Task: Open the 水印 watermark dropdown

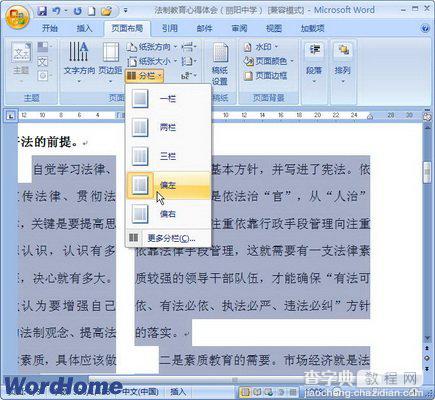Action: [261, 47]
